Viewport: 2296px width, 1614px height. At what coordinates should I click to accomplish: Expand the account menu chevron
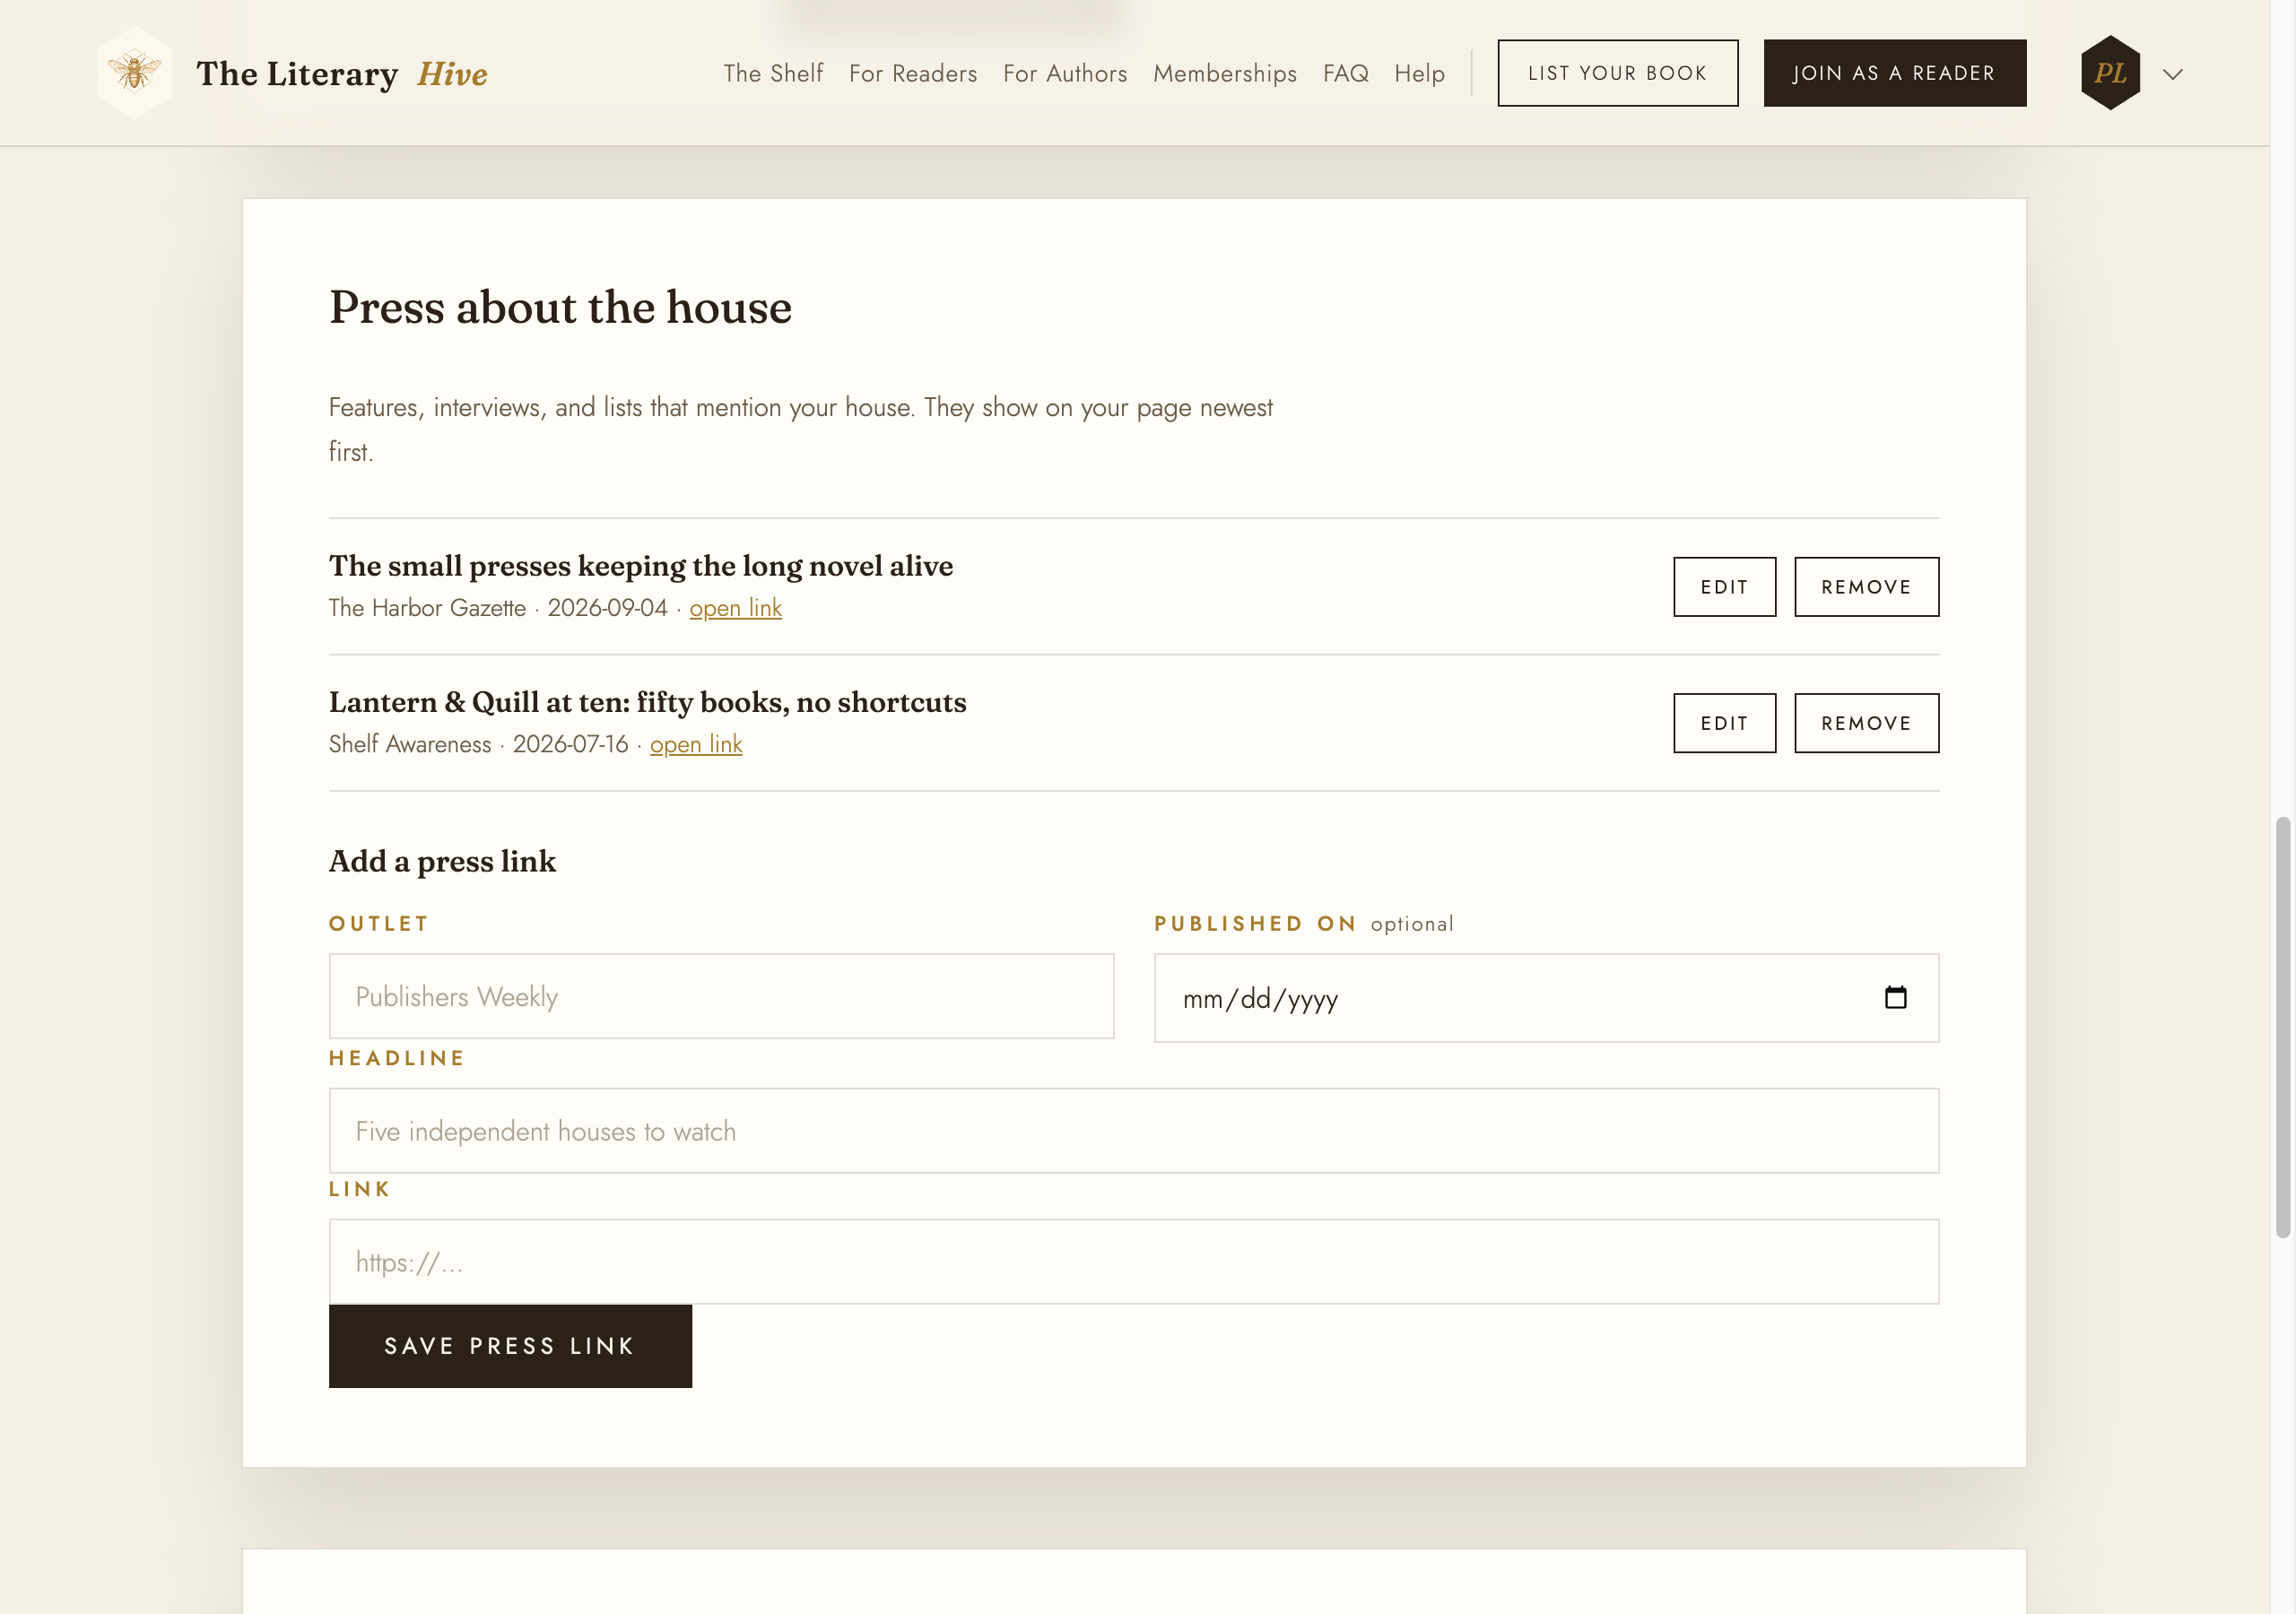pyautogui.click(x=2172, y=74)
